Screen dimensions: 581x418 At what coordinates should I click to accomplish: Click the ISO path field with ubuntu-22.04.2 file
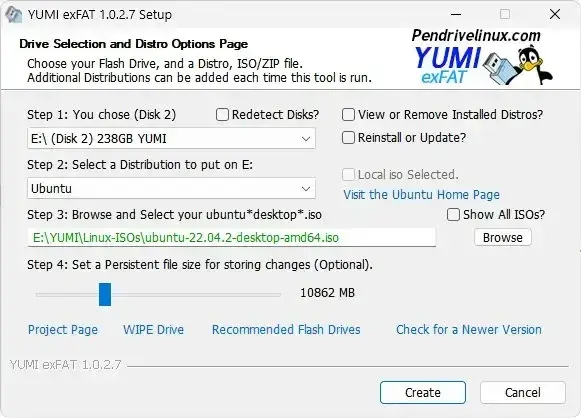(x=232, y=237)
